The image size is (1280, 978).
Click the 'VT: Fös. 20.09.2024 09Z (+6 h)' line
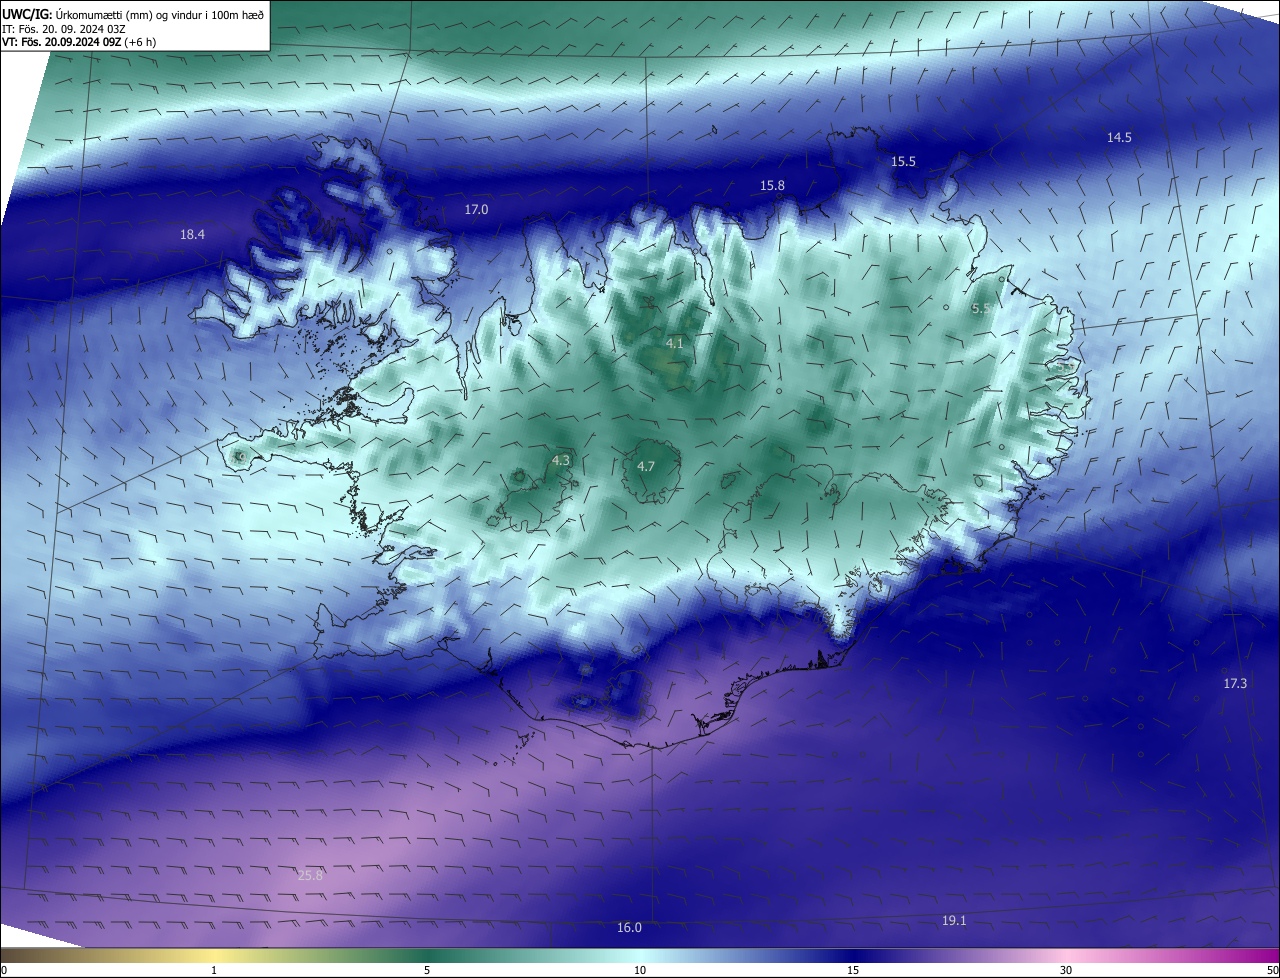click(x=79, y=42)
